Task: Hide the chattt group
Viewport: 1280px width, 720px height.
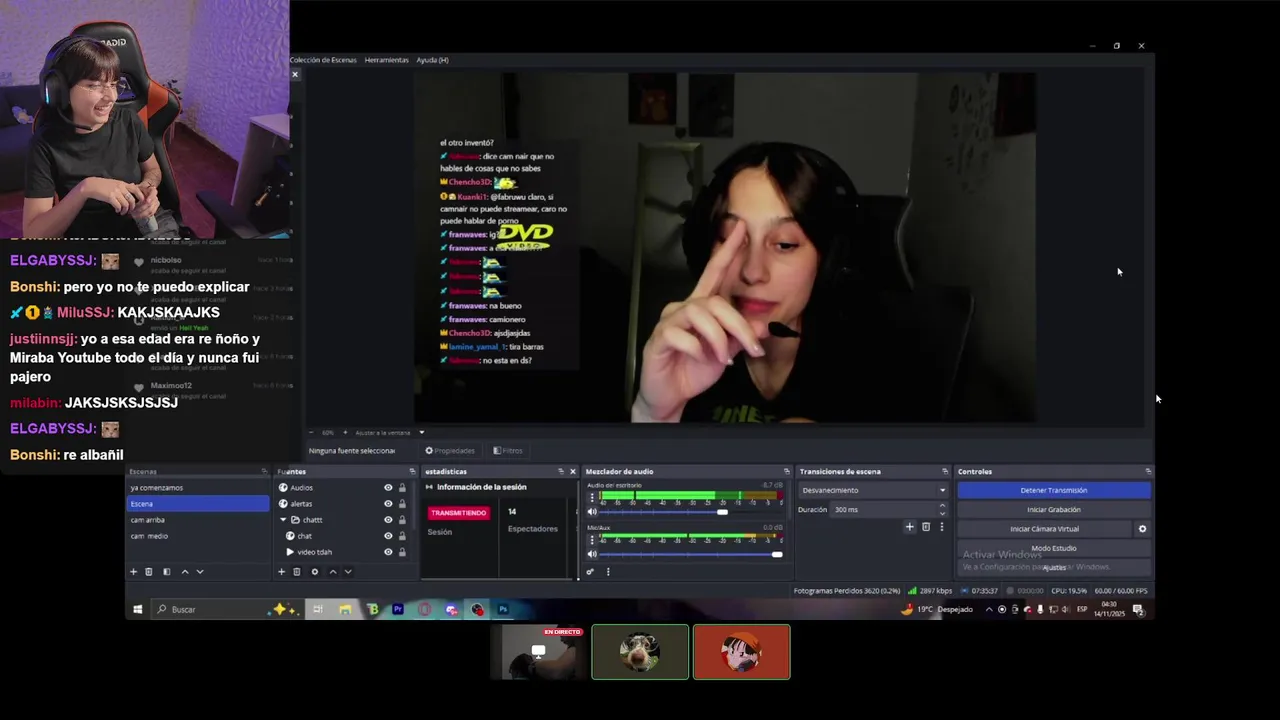Action: coord(388,520)
